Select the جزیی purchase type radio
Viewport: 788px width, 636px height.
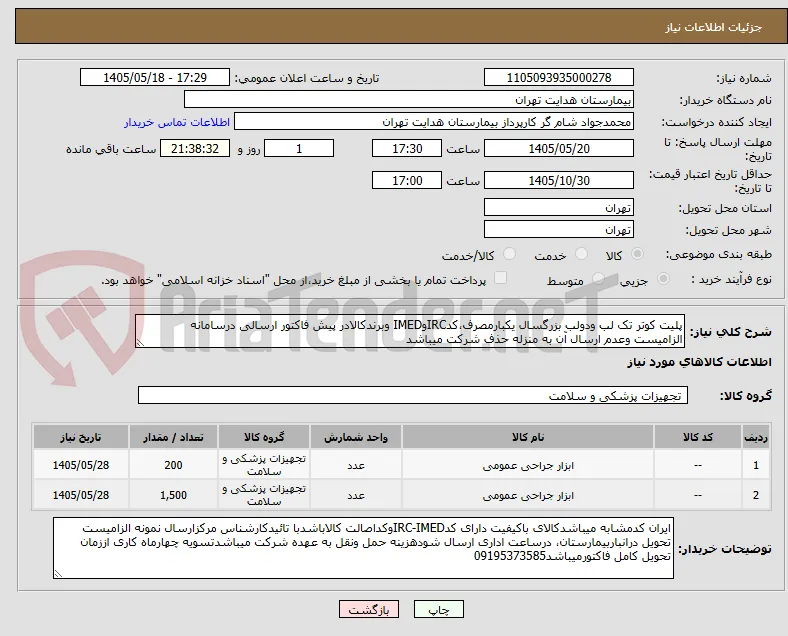coord(663,279)
